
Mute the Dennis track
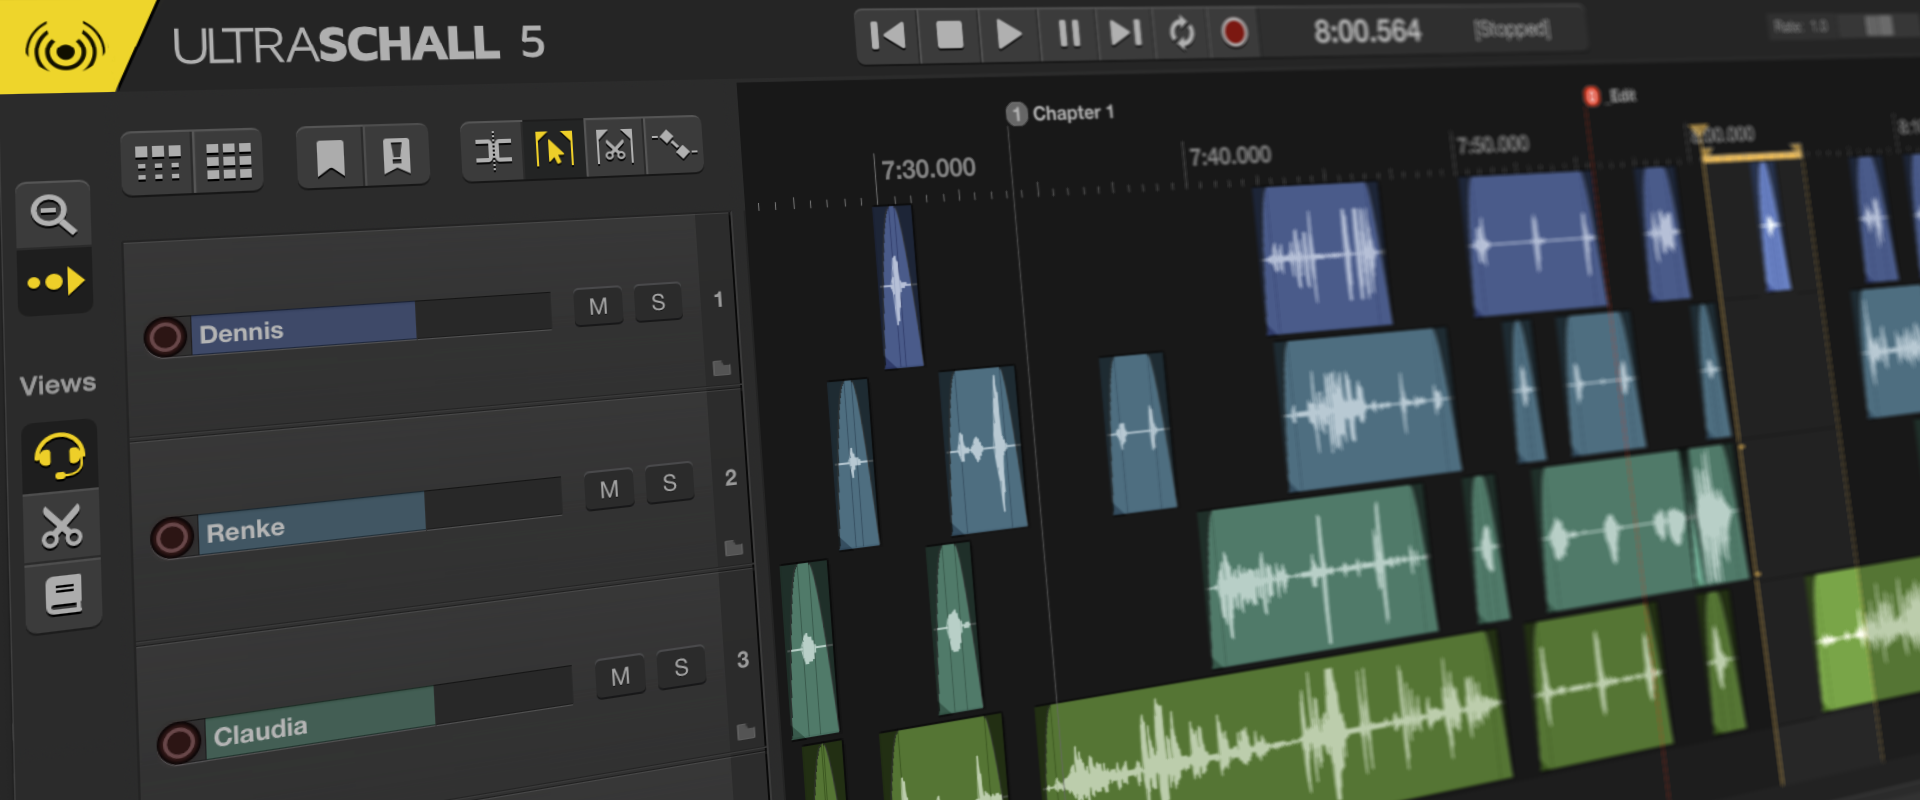598,306
